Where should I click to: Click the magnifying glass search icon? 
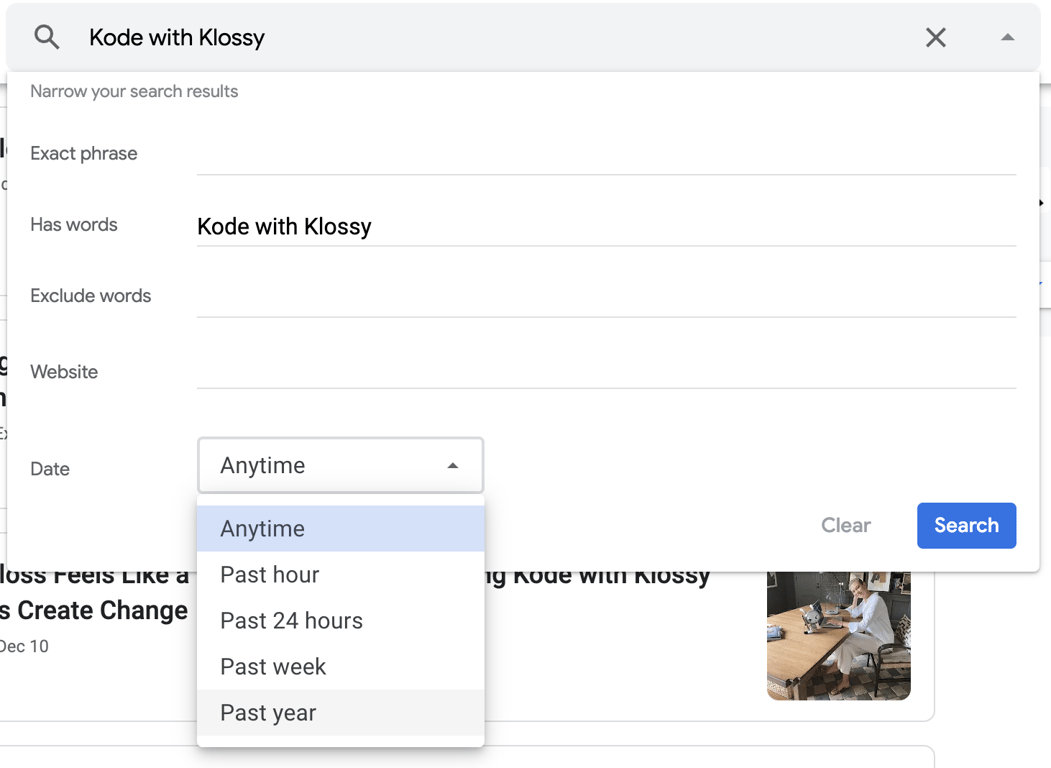[x=47, y=38]
